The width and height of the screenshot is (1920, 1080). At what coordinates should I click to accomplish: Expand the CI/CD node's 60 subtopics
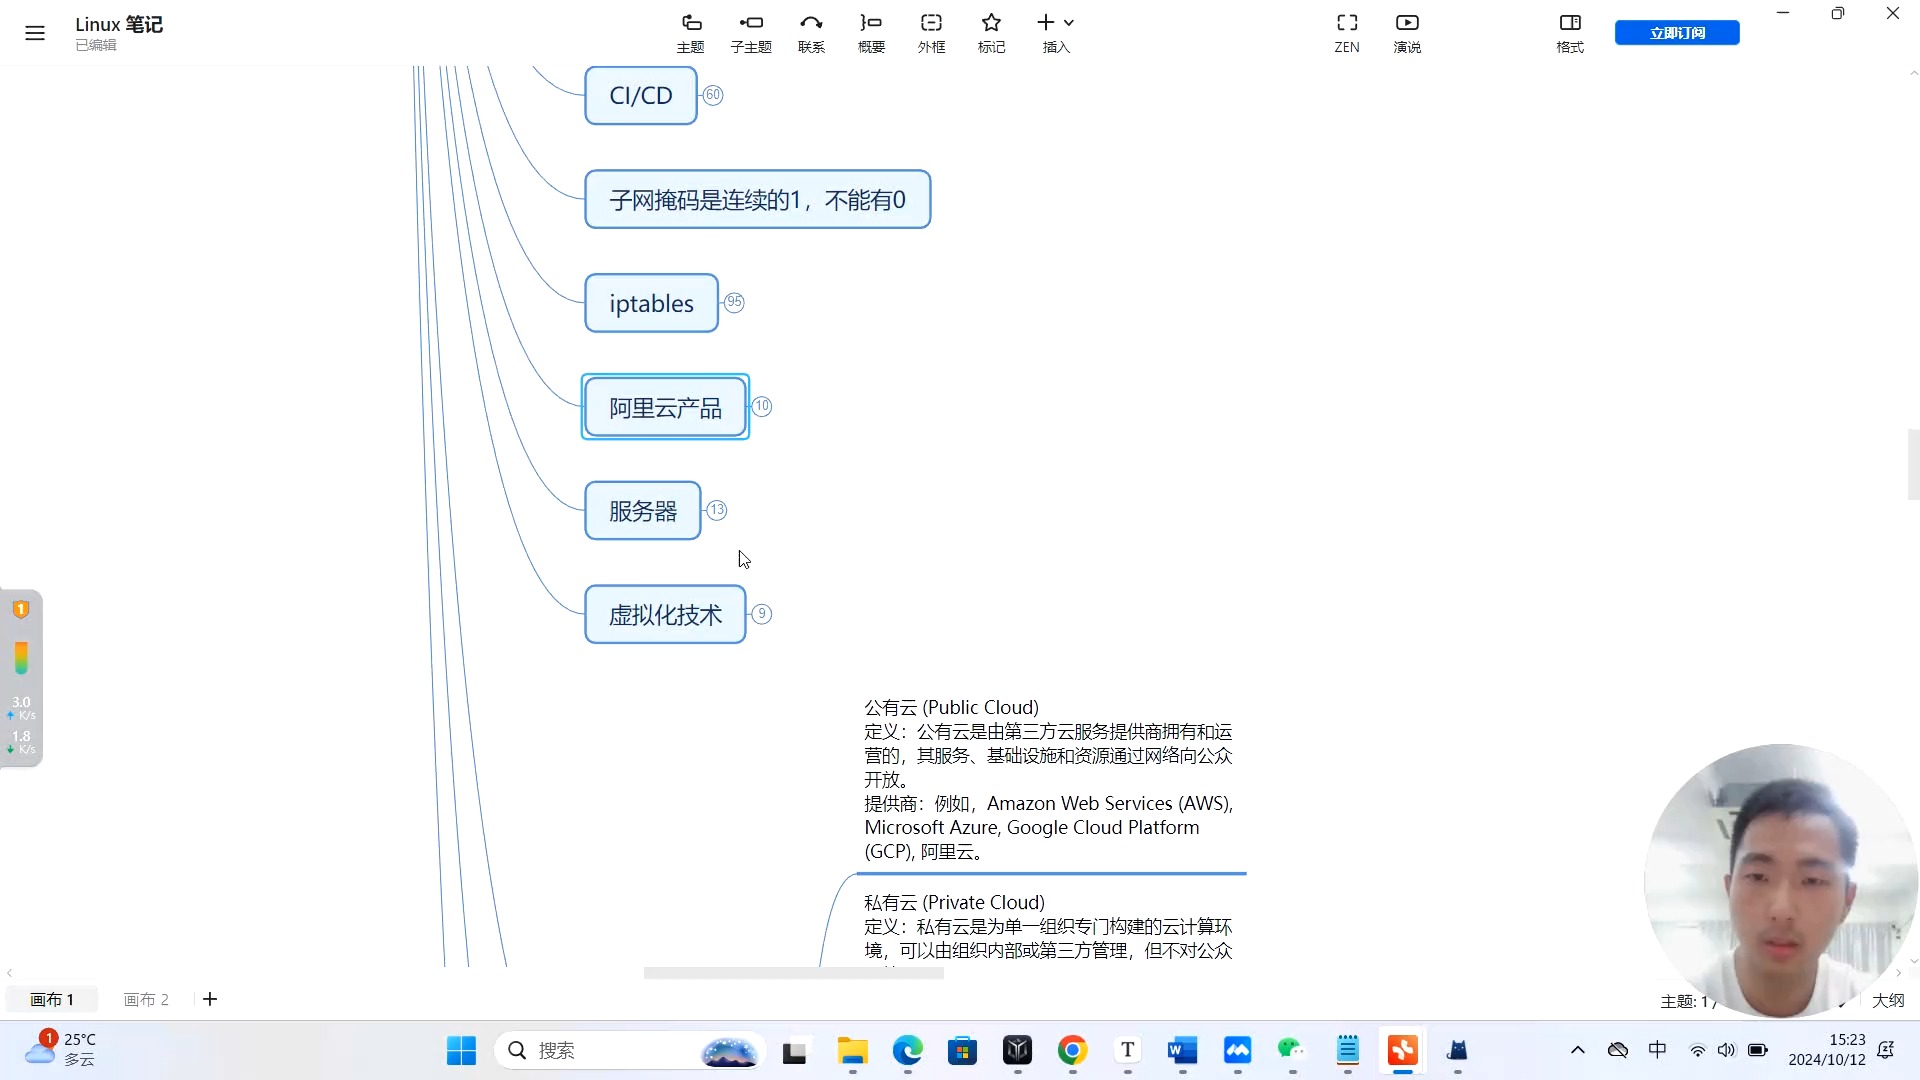click(712, 95)
